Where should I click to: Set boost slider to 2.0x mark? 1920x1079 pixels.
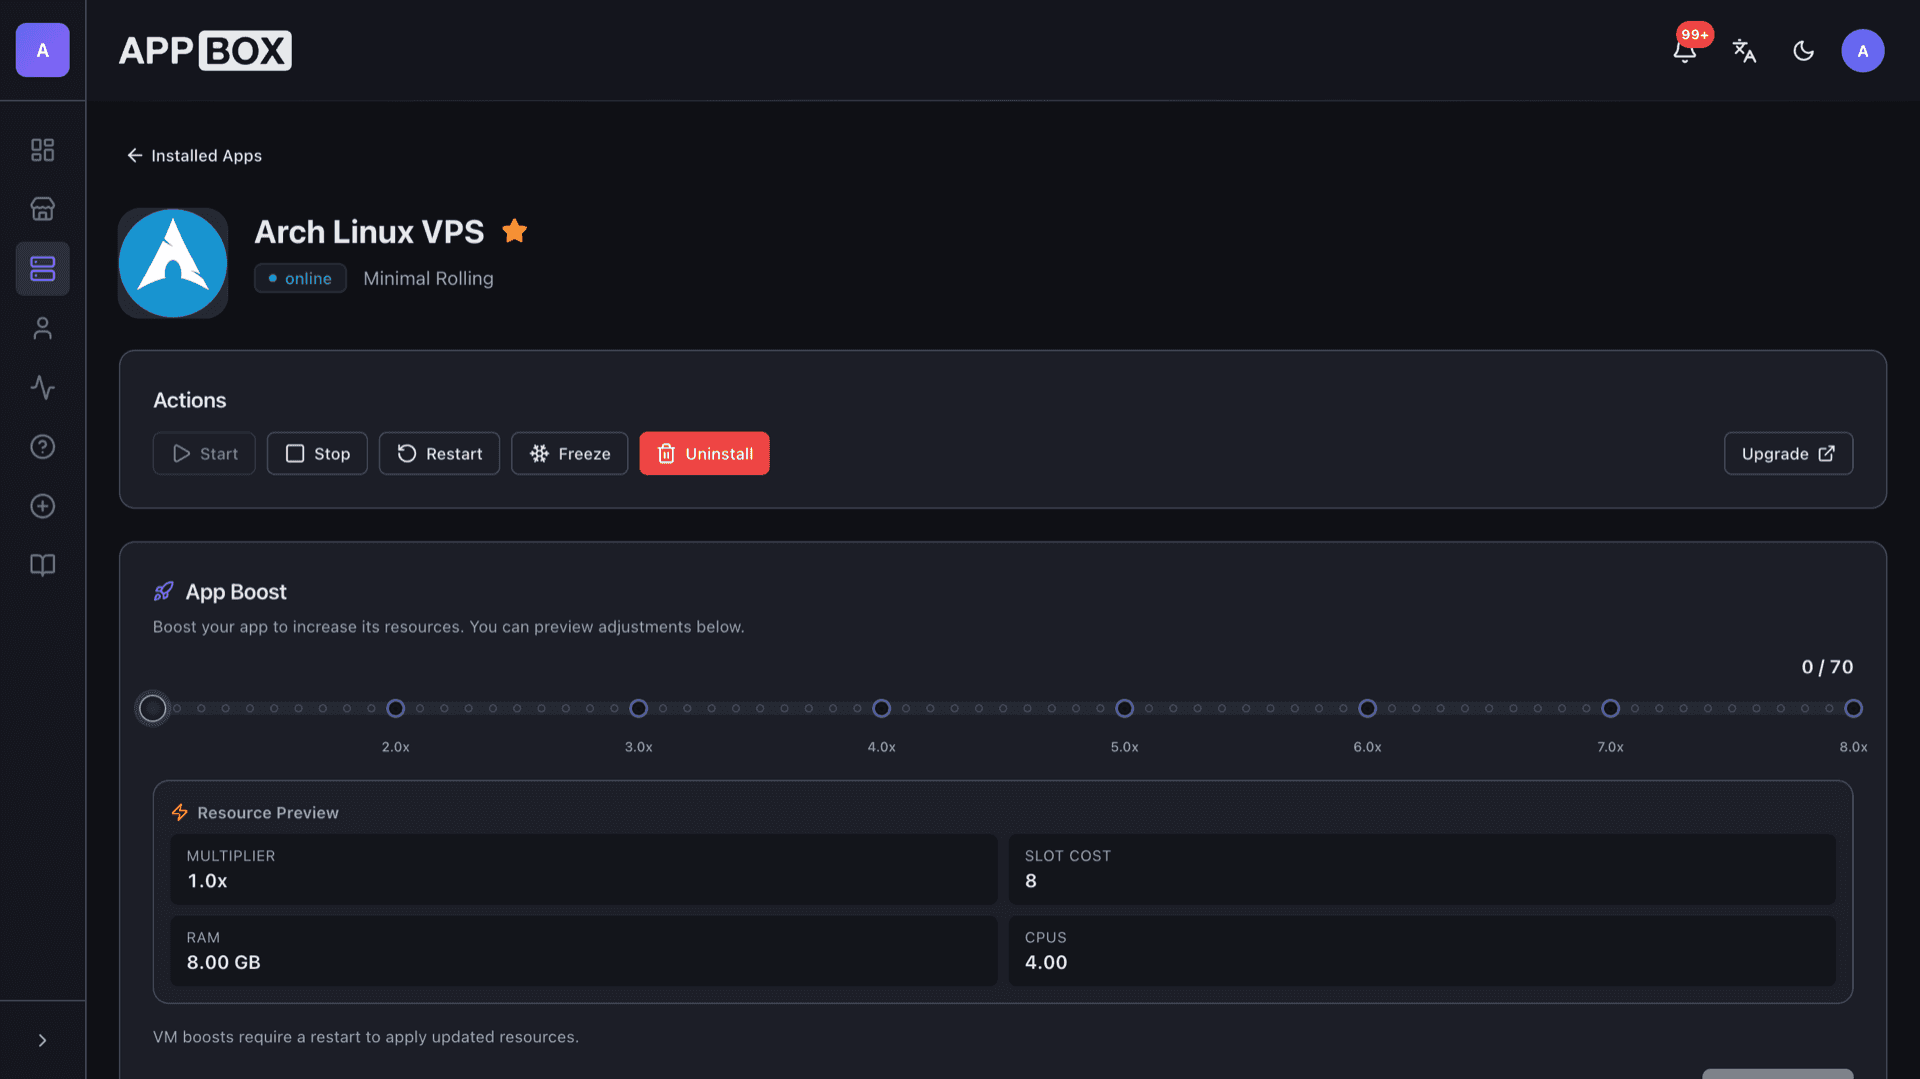[396, 708]
